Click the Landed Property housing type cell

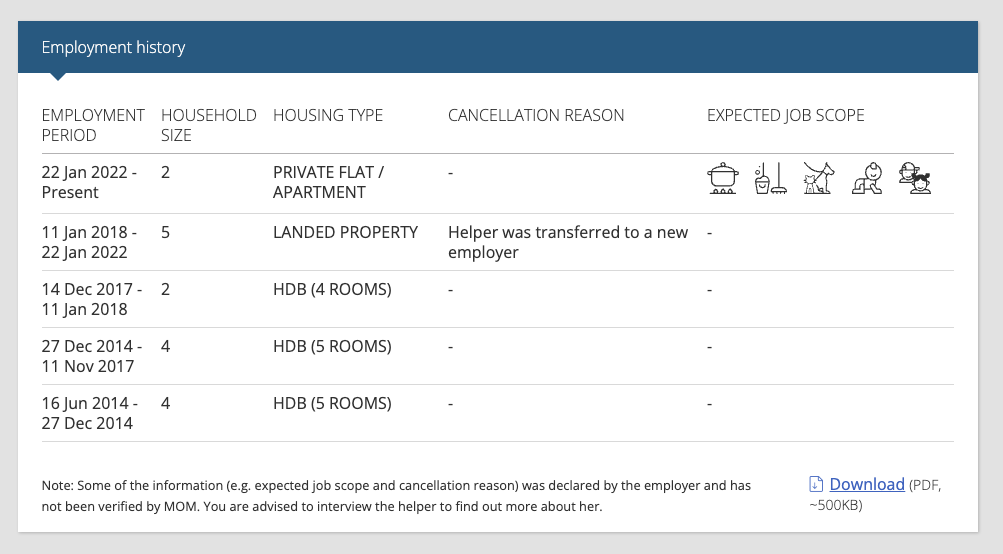pyautogui.click(x=345, y=232)
